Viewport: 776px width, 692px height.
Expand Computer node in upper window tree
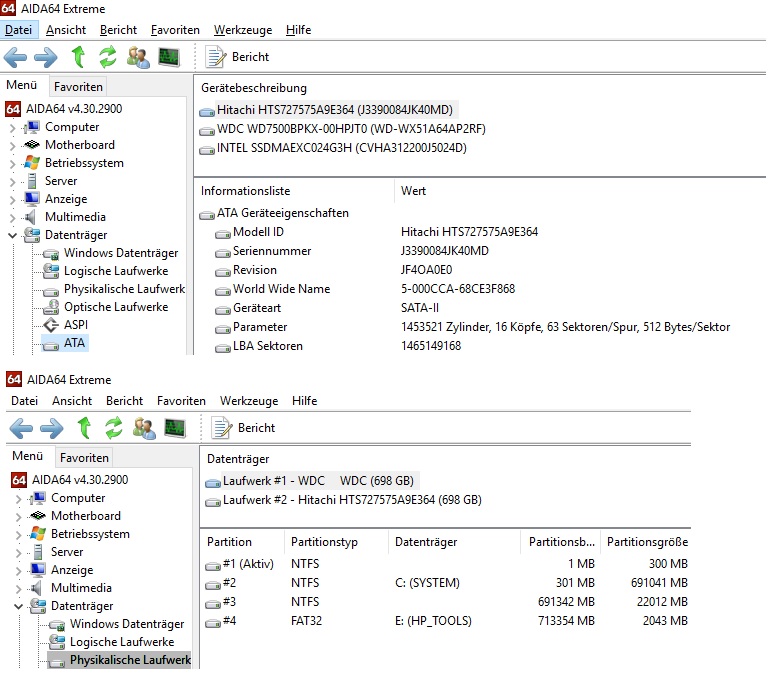coord(12,128)
